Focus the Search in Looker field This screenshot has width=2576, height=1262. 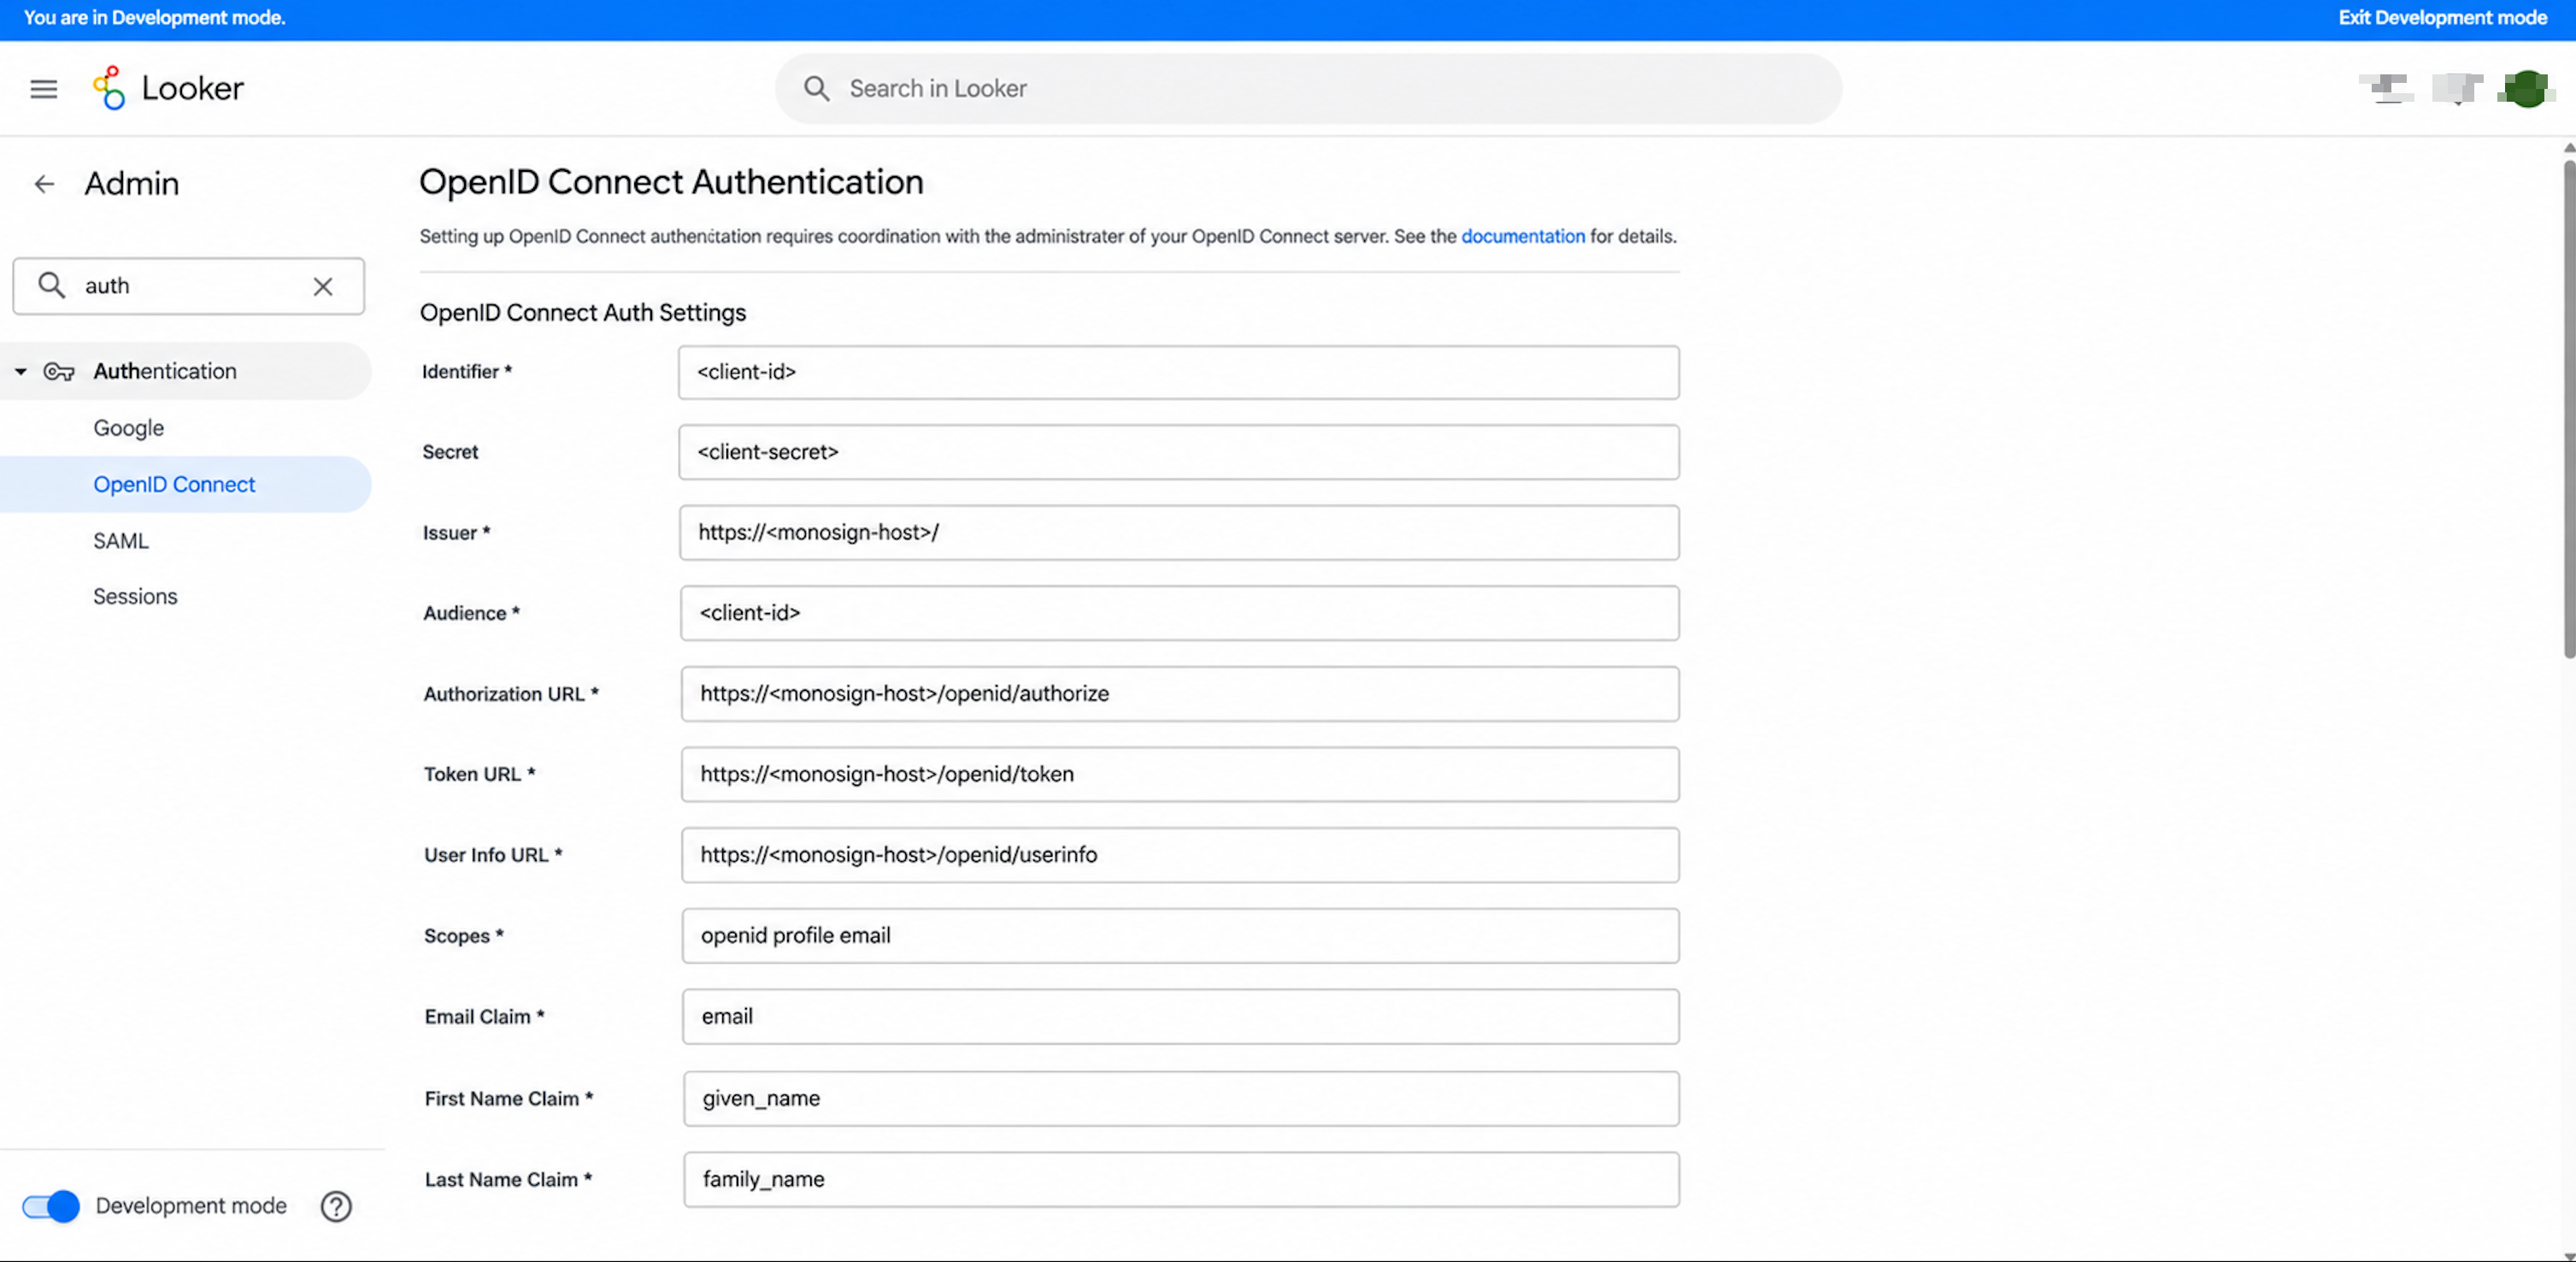(1308, 89)
